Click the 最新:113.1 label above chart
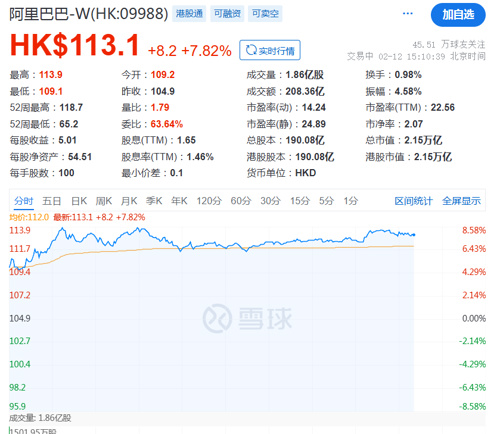This screenshot has height=434, width=500. [x=73, y=218]
